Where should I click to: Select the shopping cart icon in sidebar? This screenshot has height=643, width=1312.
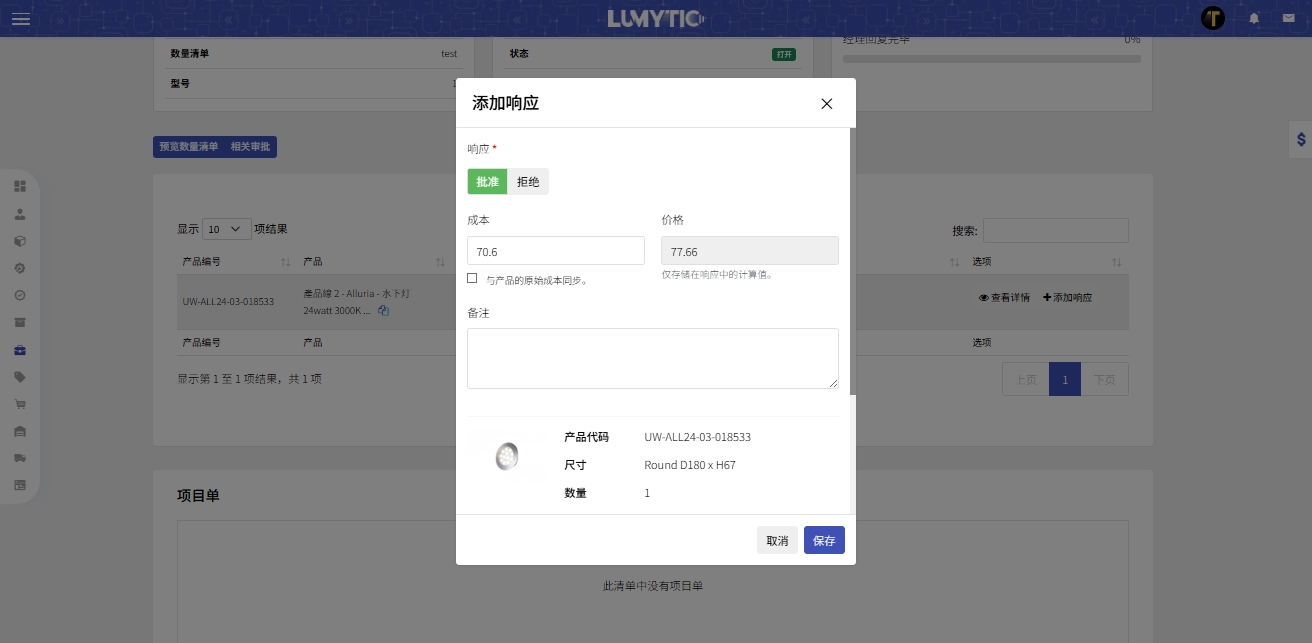point(20,404)
